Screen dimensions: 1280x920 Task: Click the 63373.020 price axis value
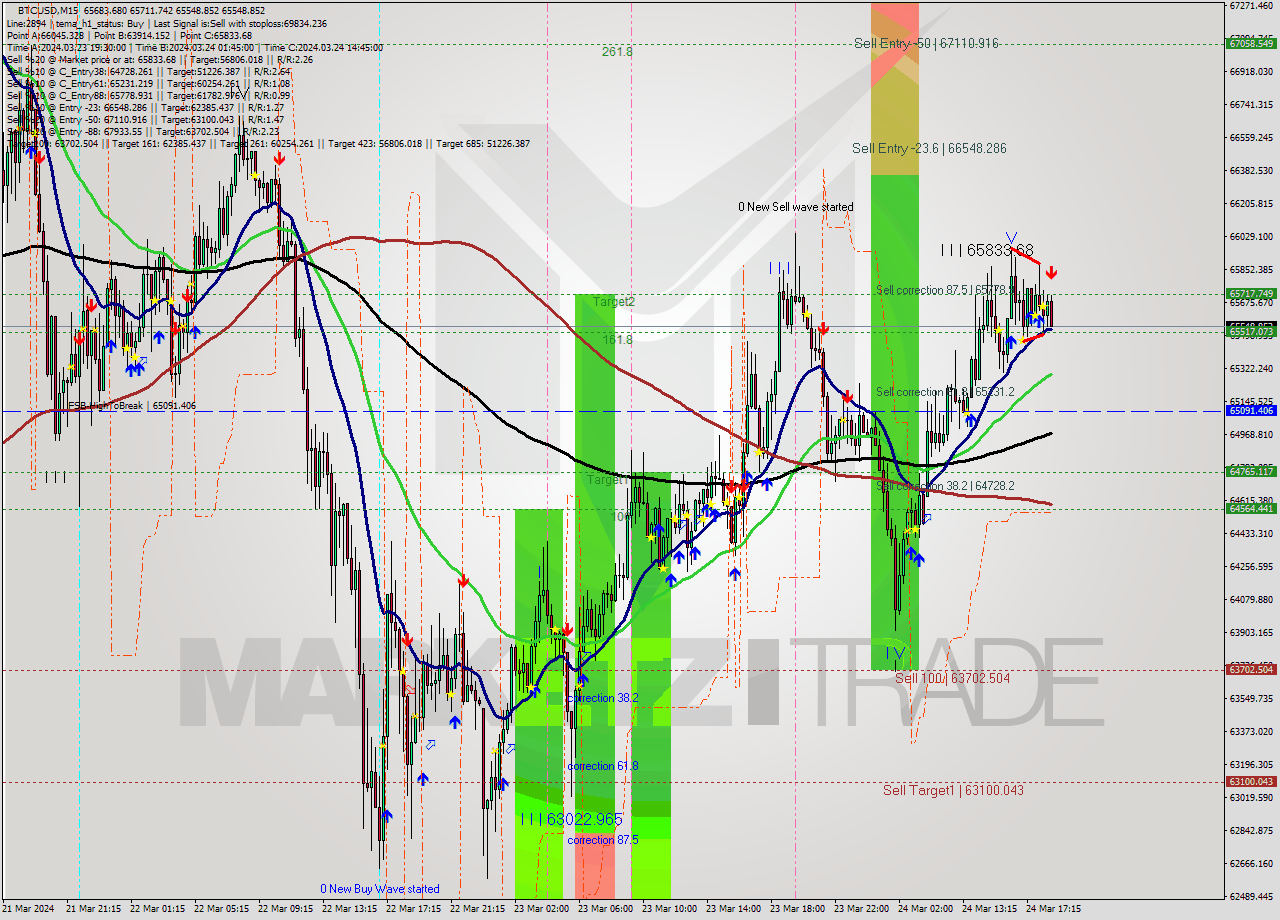[1250, 732]
